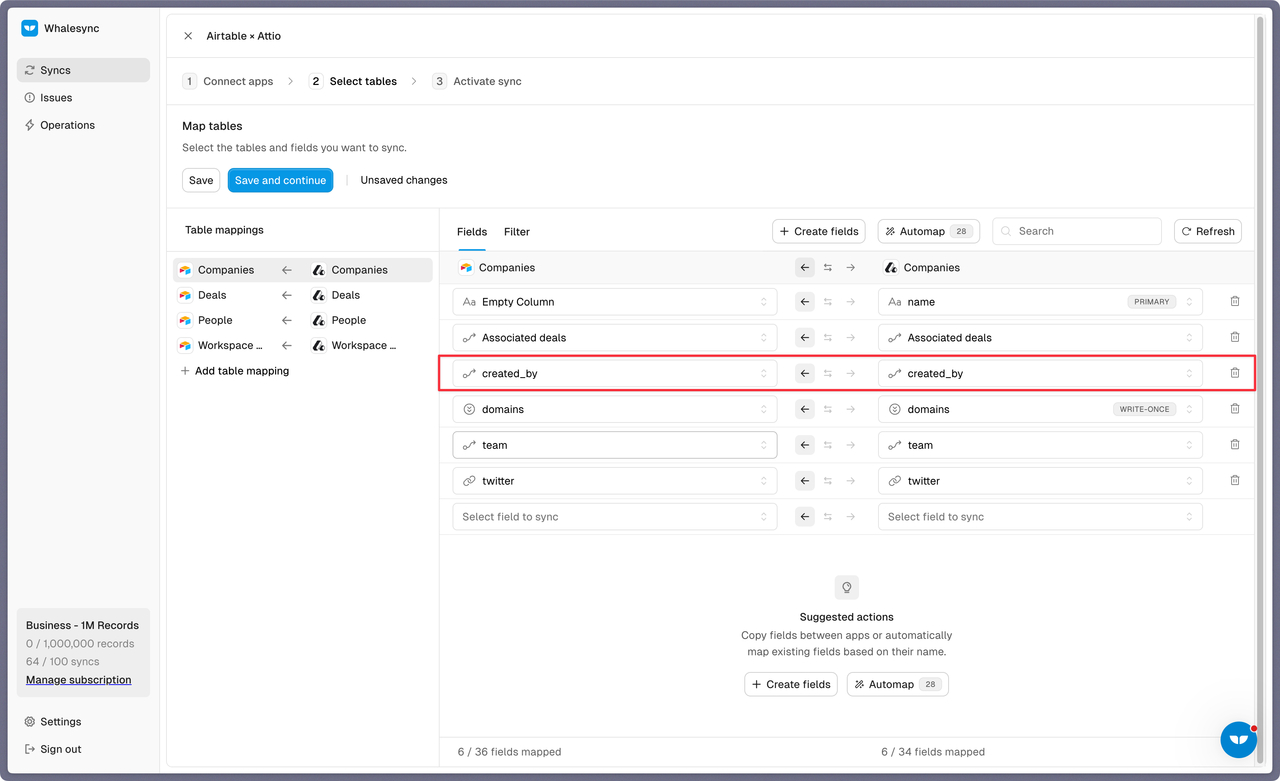
Task: Click the Save button
Action: (x=201, y=180)
